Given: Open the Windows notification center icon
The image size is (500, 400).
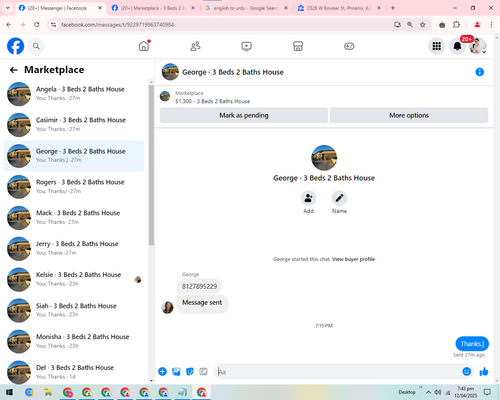Looking at the screenshot, I should [487, 392].
